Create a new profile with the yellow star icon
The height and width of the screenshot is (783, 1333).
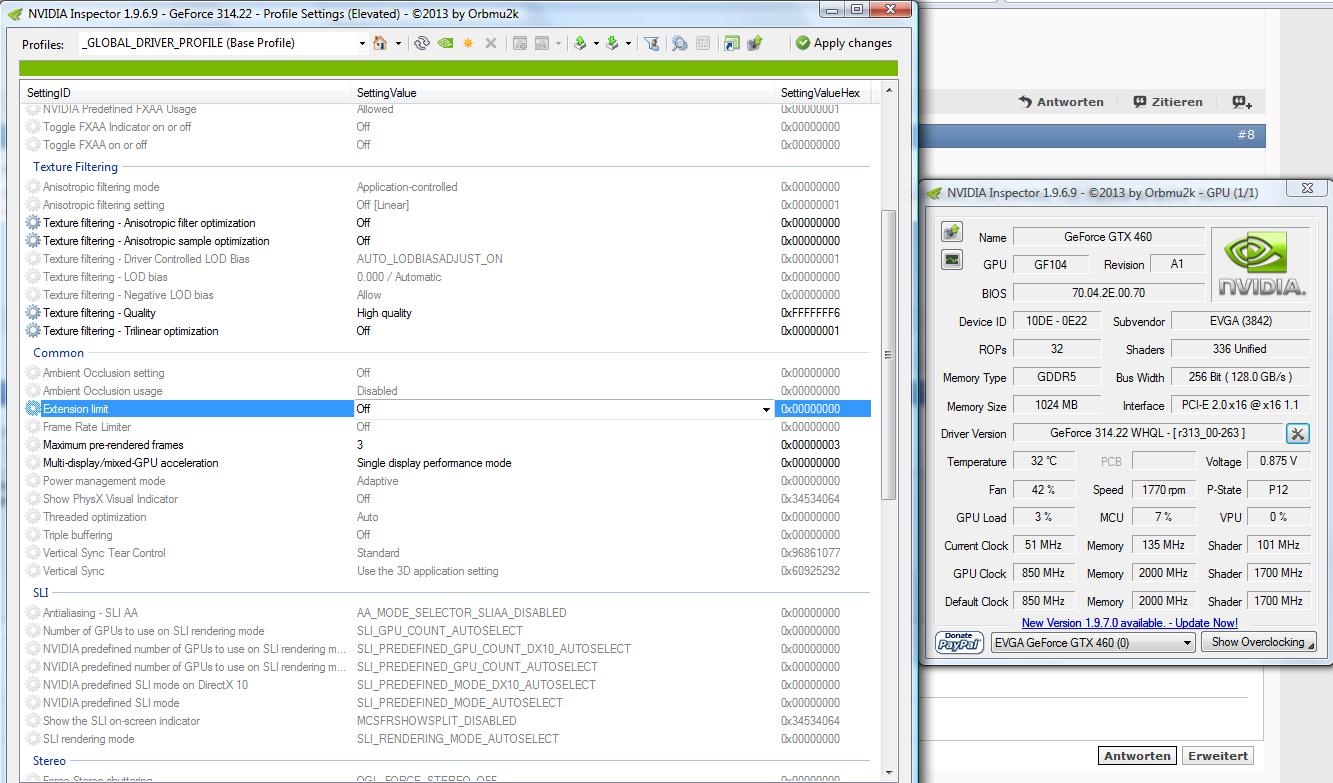click(468, 43)
